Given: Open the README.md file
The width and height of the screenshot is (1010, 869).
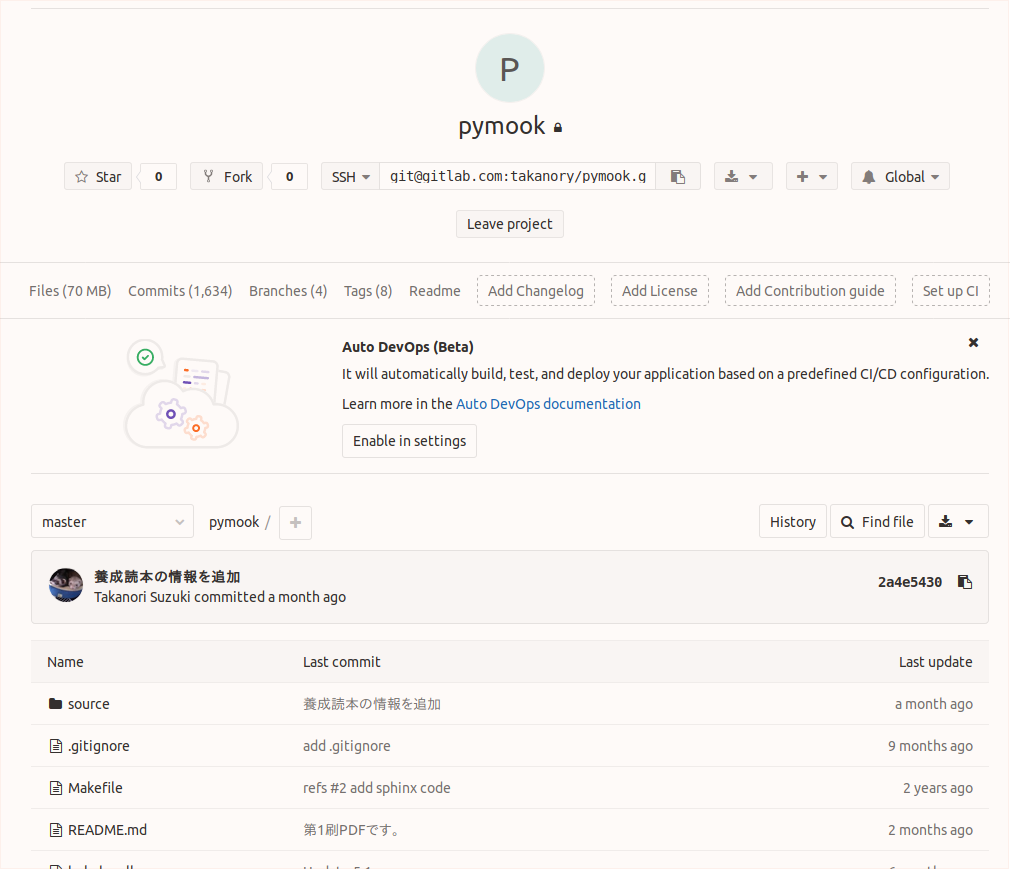Looking at the screenshot, I should tap(108, 830).
